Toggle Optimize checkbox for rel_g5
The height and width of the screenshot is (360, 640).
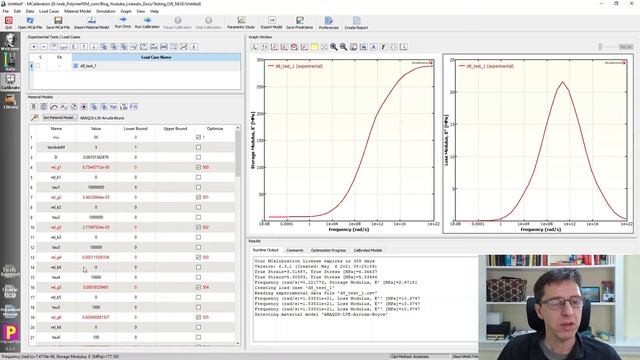(x=198, y=287)
